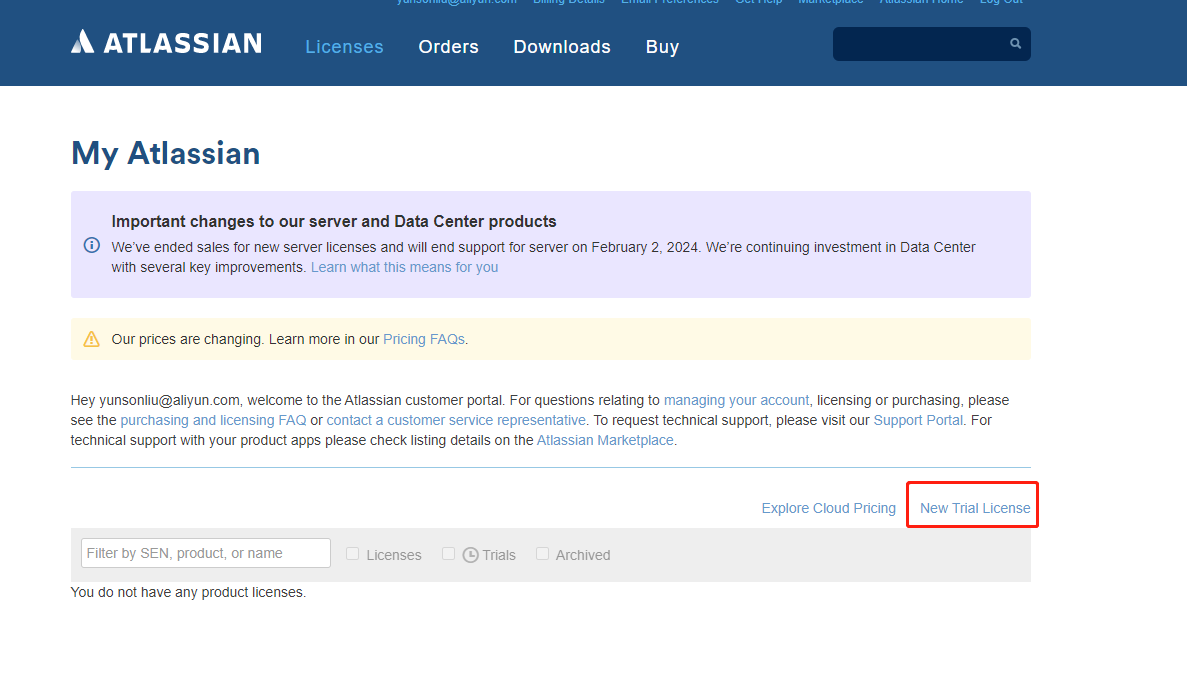Click New Trial License

972,507
